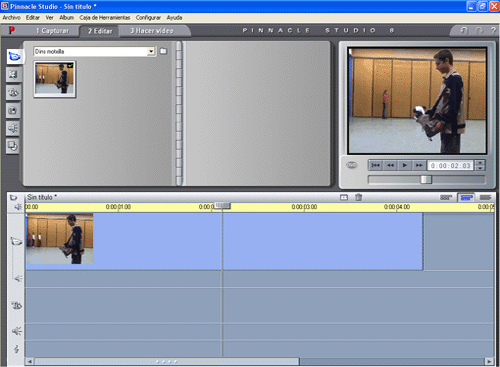Open the Caja de Herramientas menu

pos(105,18)
